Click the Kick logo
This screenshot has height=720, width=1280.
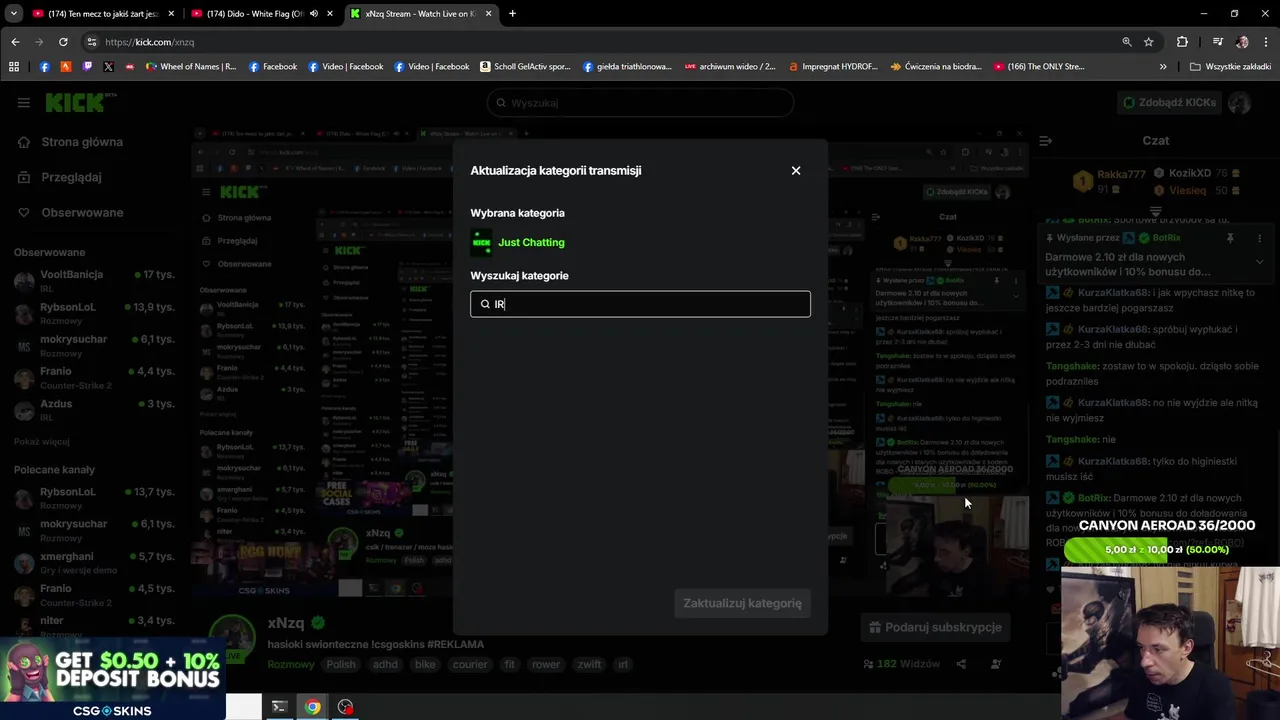click(81, 102)
